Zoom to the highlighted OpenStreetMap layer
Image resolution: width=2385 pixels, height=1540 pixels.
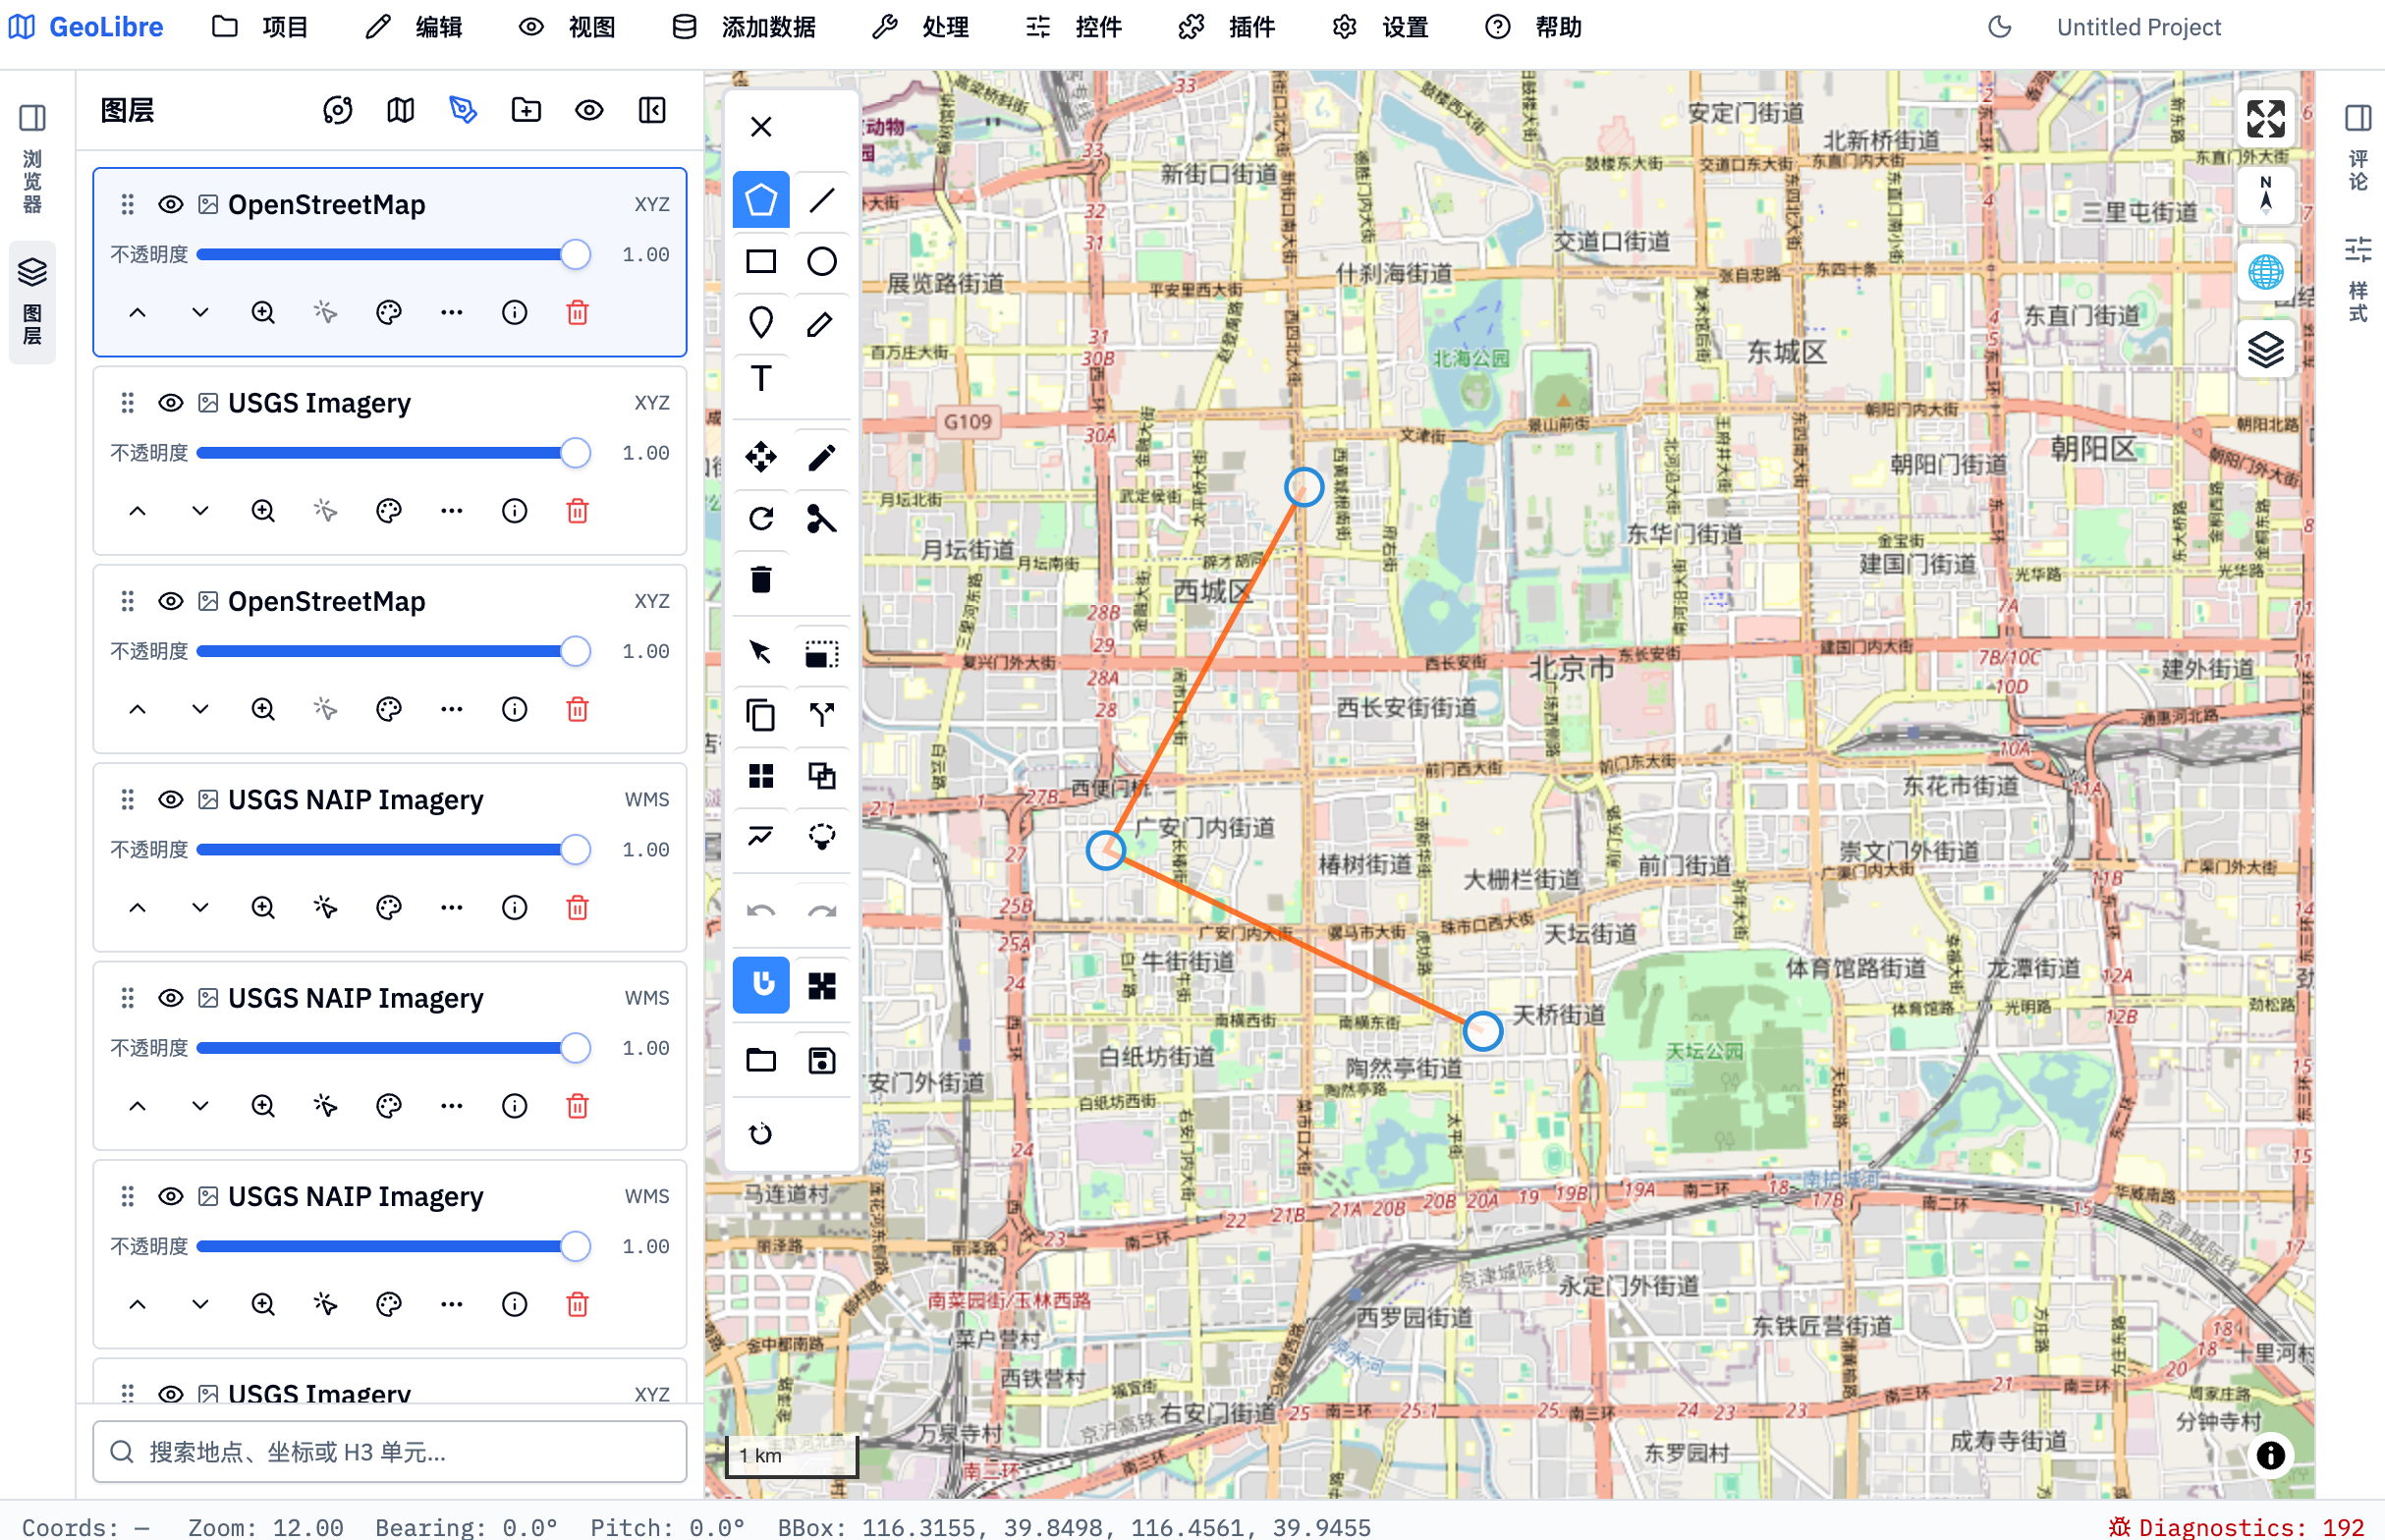pyautogui.click(x=263, y=313)
